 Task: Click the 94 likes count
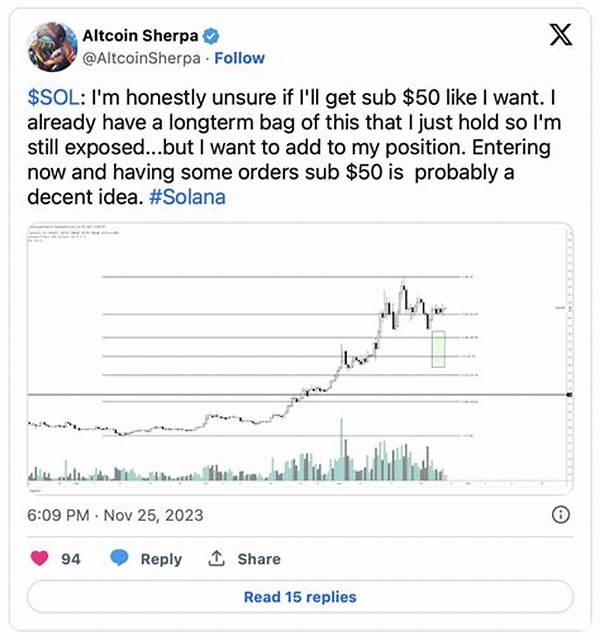click(x=71, y=559)
